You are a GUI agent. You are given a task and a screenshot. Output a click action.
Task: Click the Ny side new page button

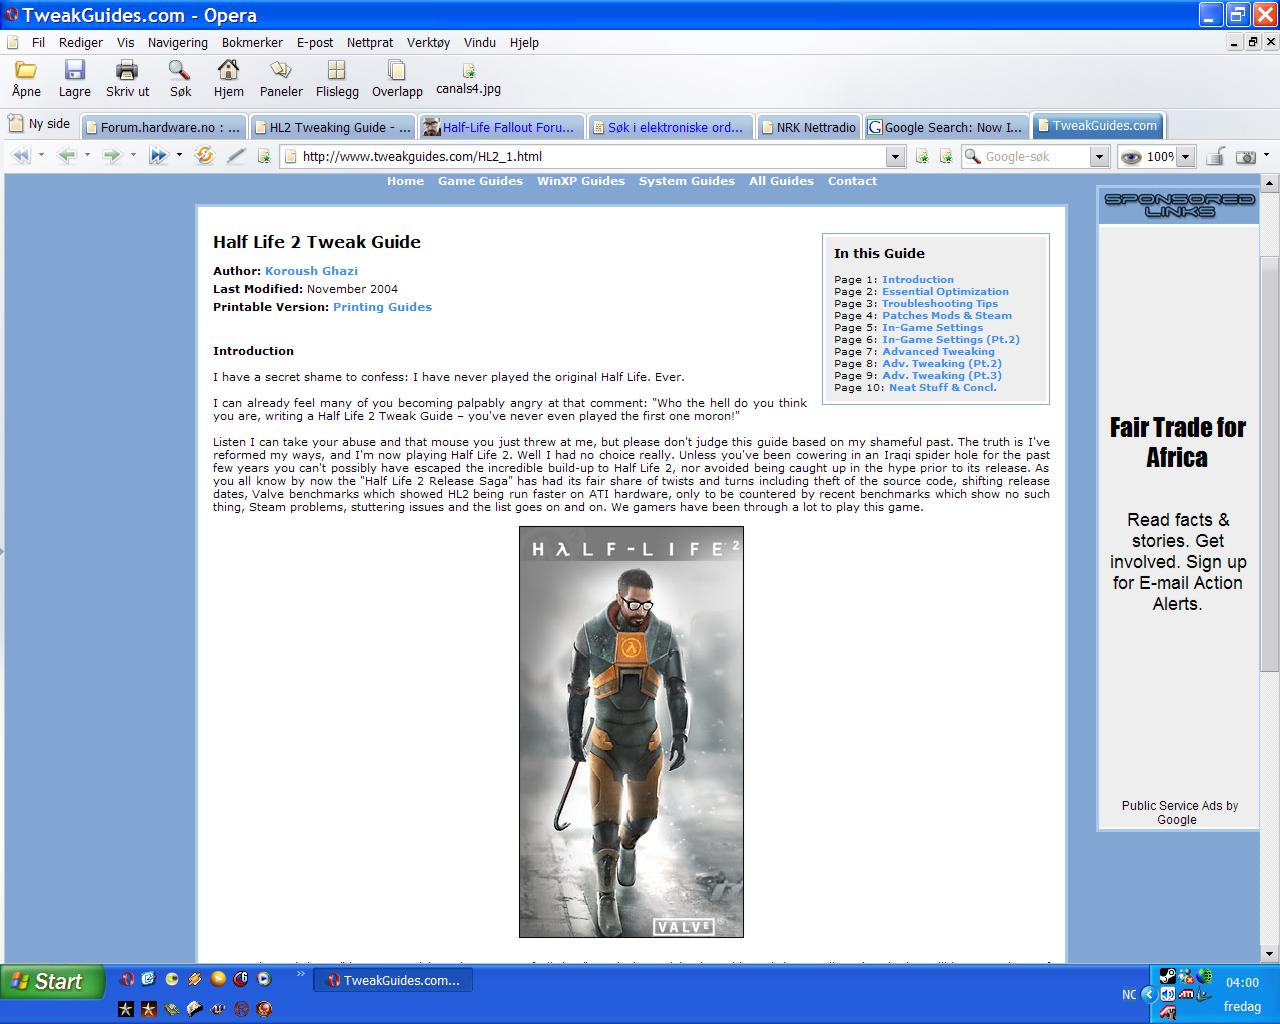pos(40,124)
